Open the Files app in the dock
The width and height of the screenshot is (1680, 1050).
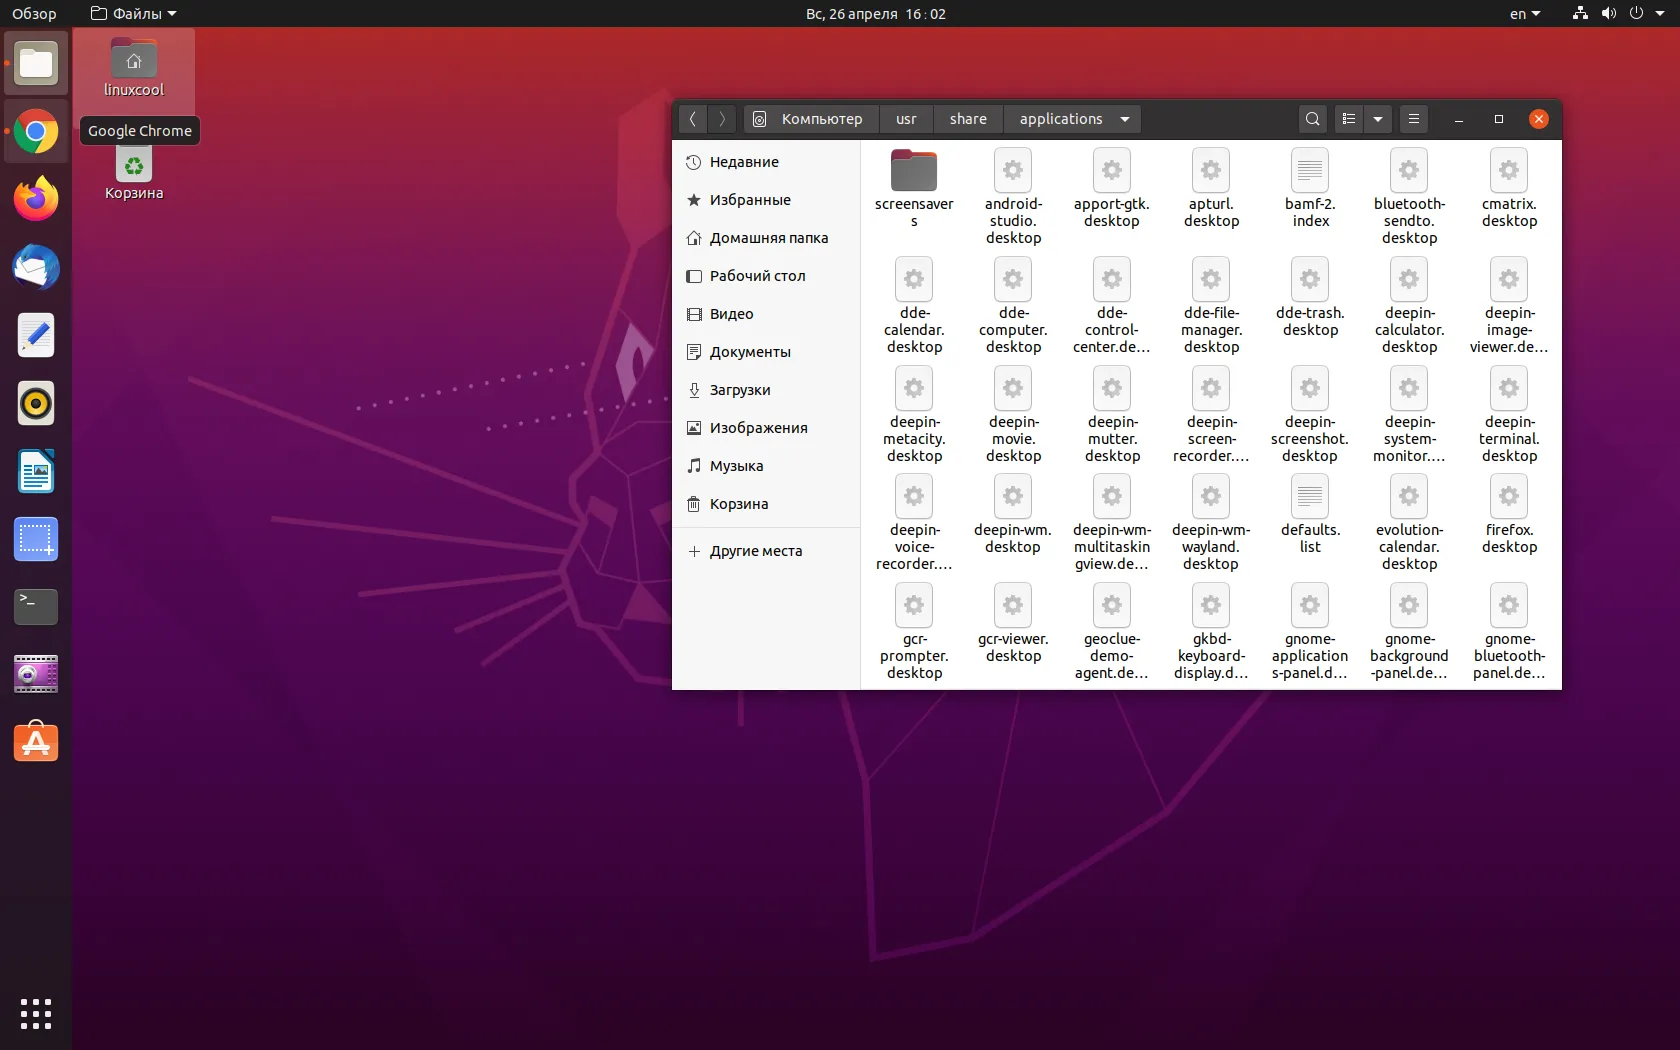(36, 64)
